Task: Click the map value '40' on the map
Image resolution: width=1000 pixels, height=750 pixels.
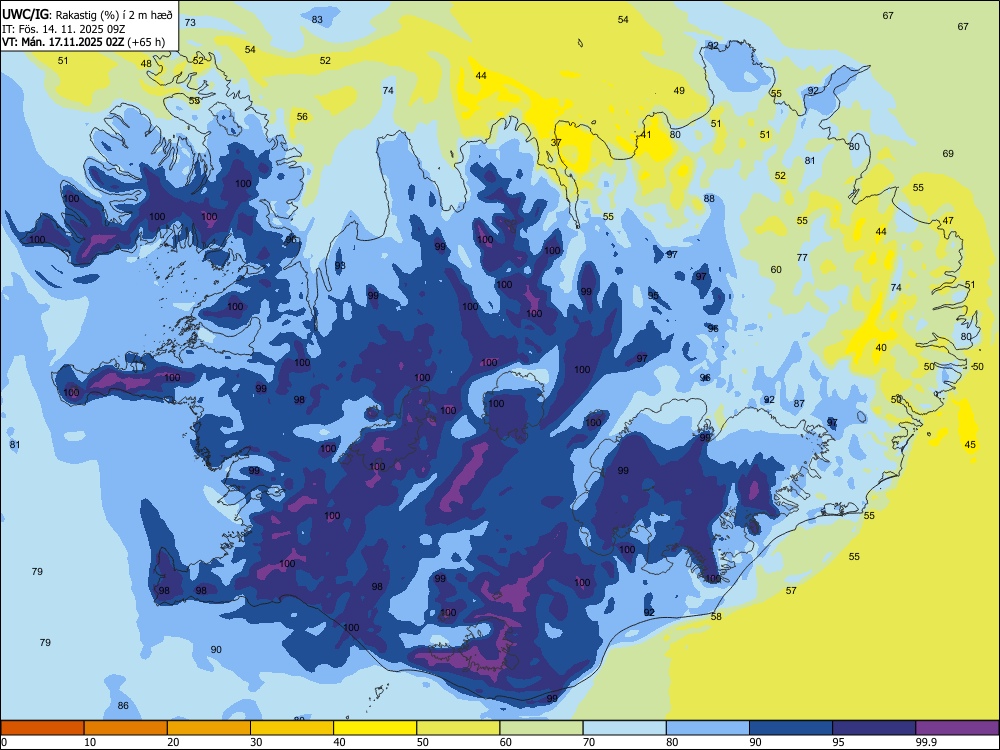Action: point(881,348)
